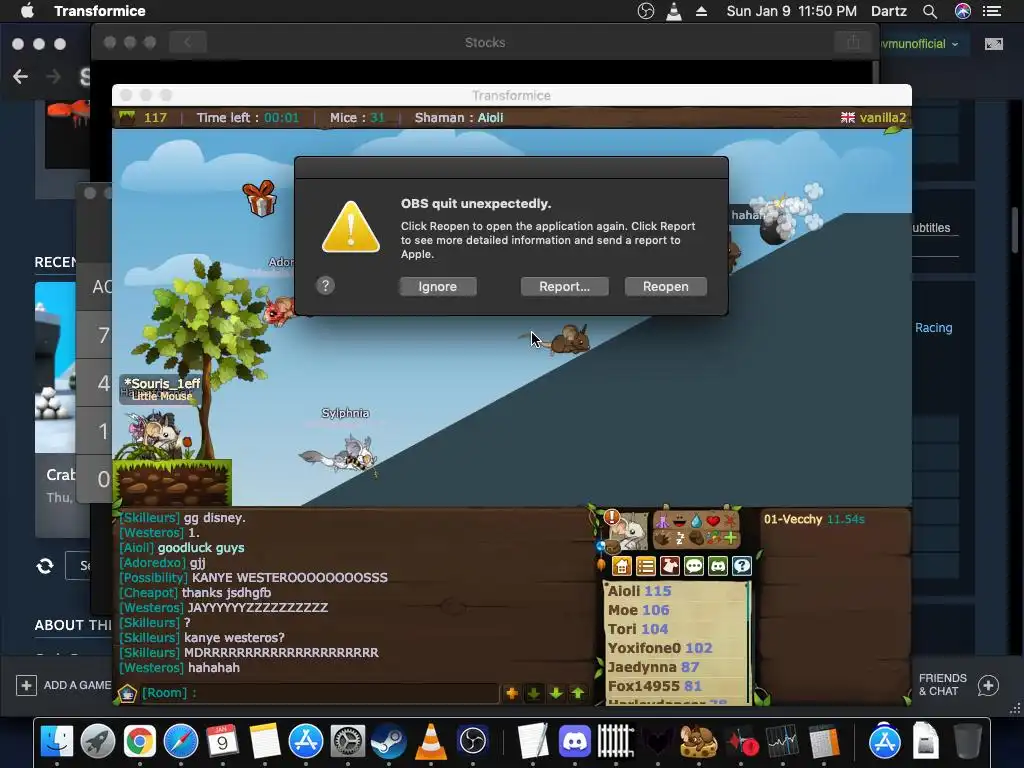Open Steam from the Dock
This screenshot has height=768, width=1024.
tap(389, 741)
